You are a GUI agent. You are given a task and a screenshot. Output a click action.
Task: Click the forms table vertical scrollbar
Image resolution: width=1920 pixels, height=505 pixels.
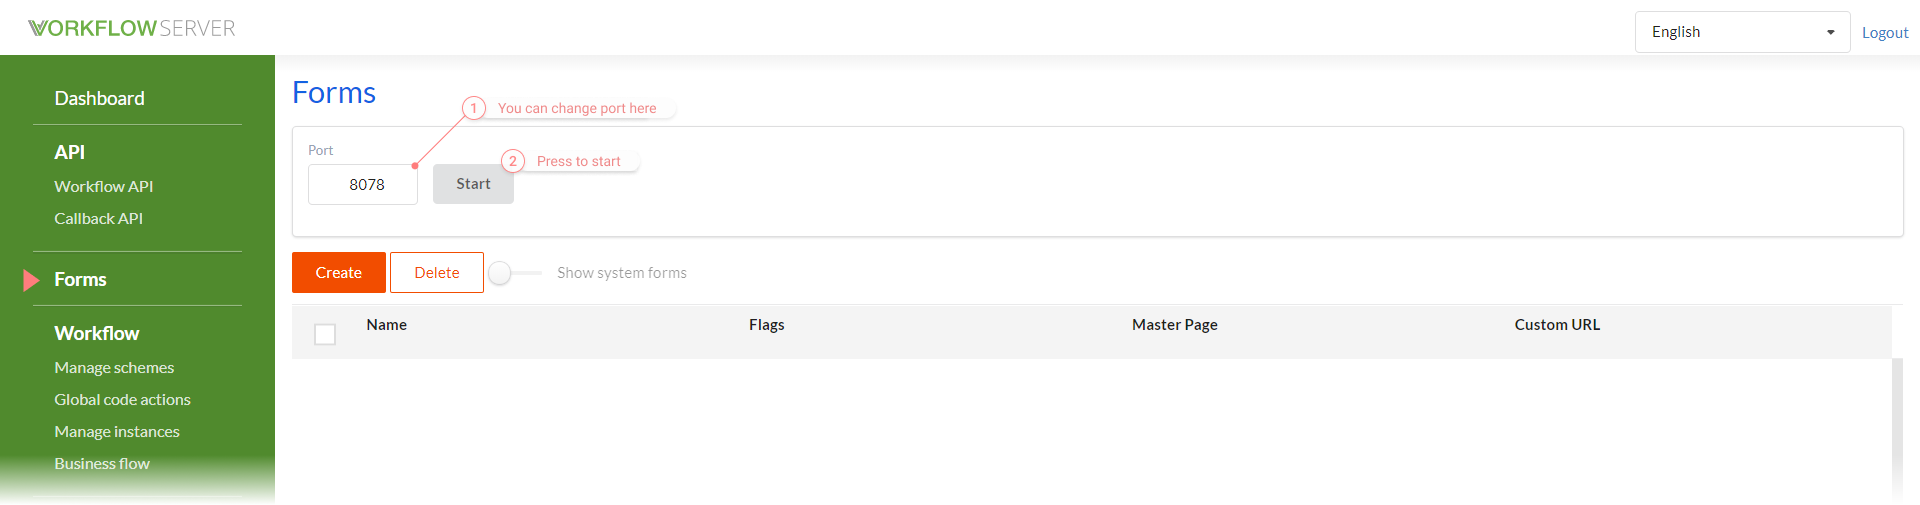(x=1897, y=430)
